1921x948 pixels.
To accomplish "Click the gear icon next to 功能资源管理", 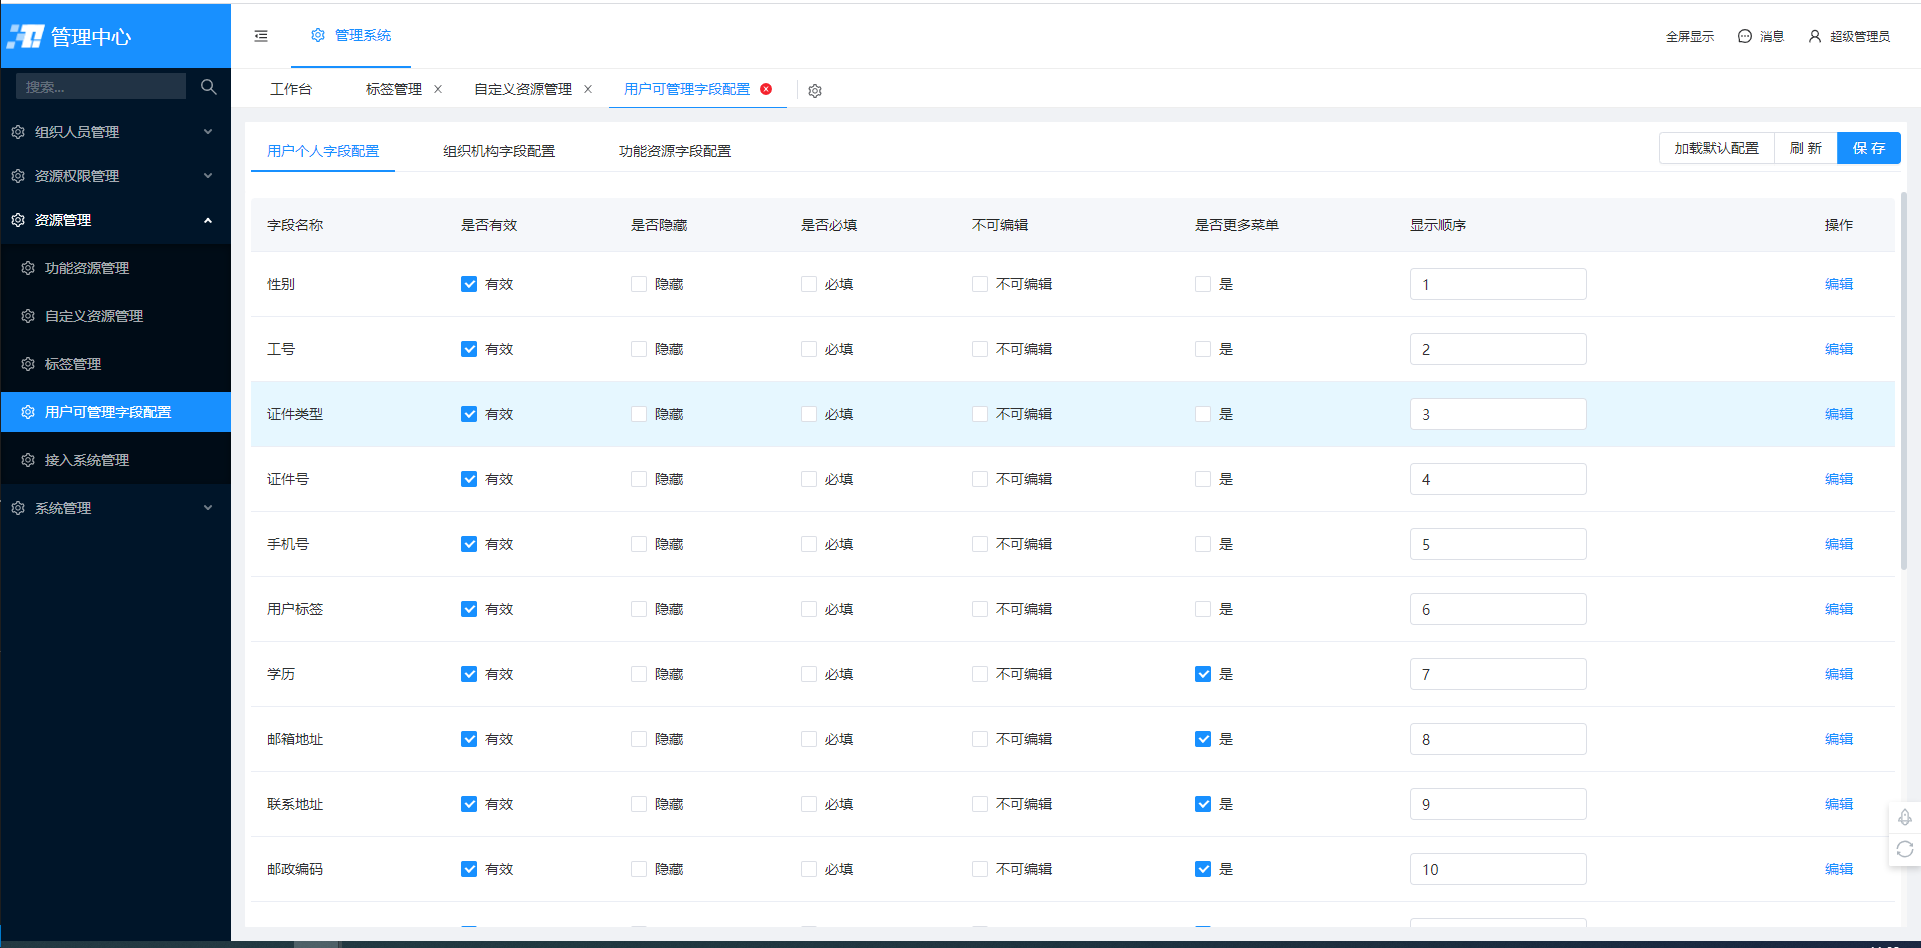I will pos(28,268).
